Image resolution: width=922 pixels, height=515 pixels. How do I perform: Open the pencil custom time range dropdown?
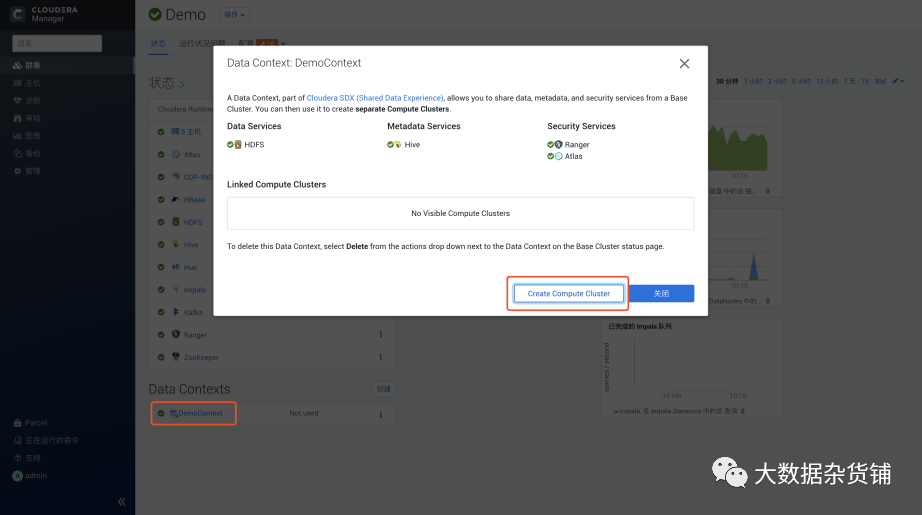898,81
